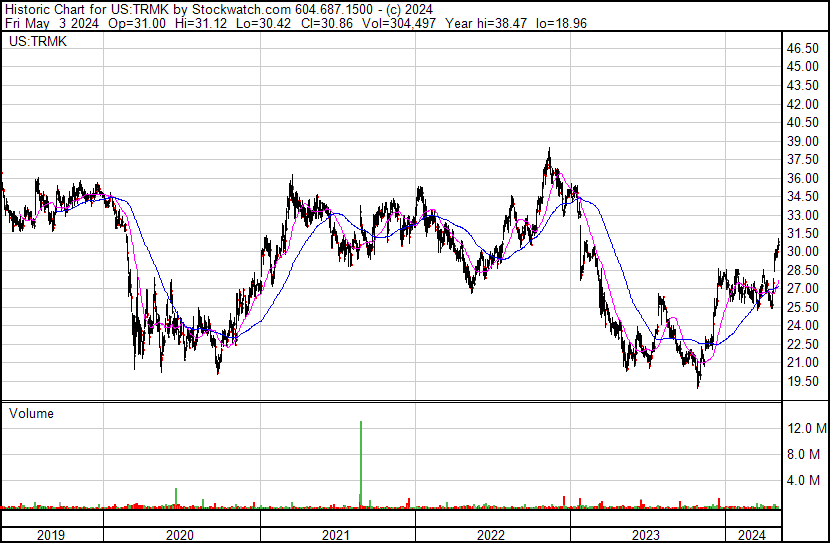This screenshot has width=830, height=543.
Task: Click the 'US:TRMK' ticker label in chart
Action: coord(38,41)
